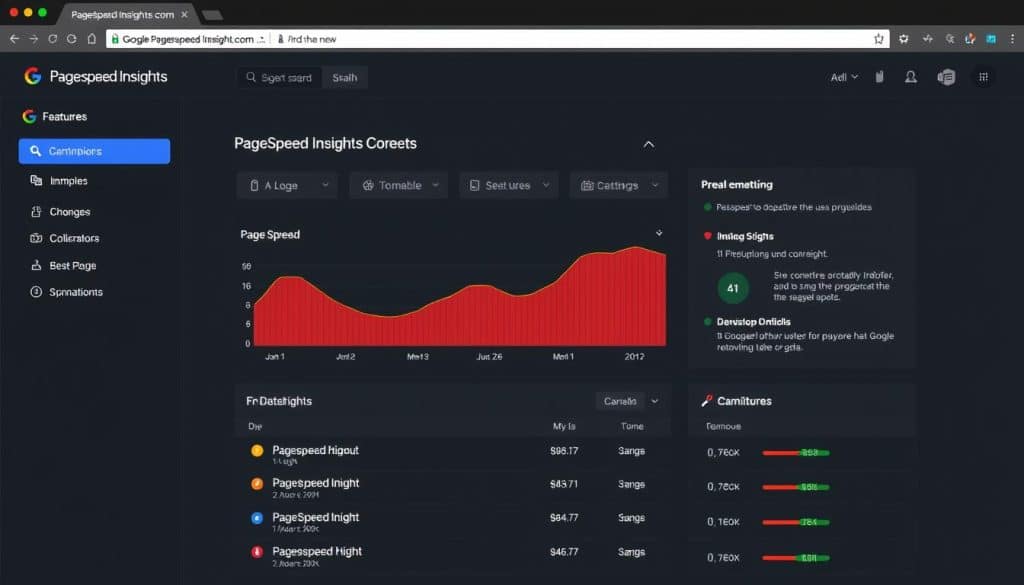1024x585 pixels.
Task: Click the browser address bar
Action: coord(498,39)
